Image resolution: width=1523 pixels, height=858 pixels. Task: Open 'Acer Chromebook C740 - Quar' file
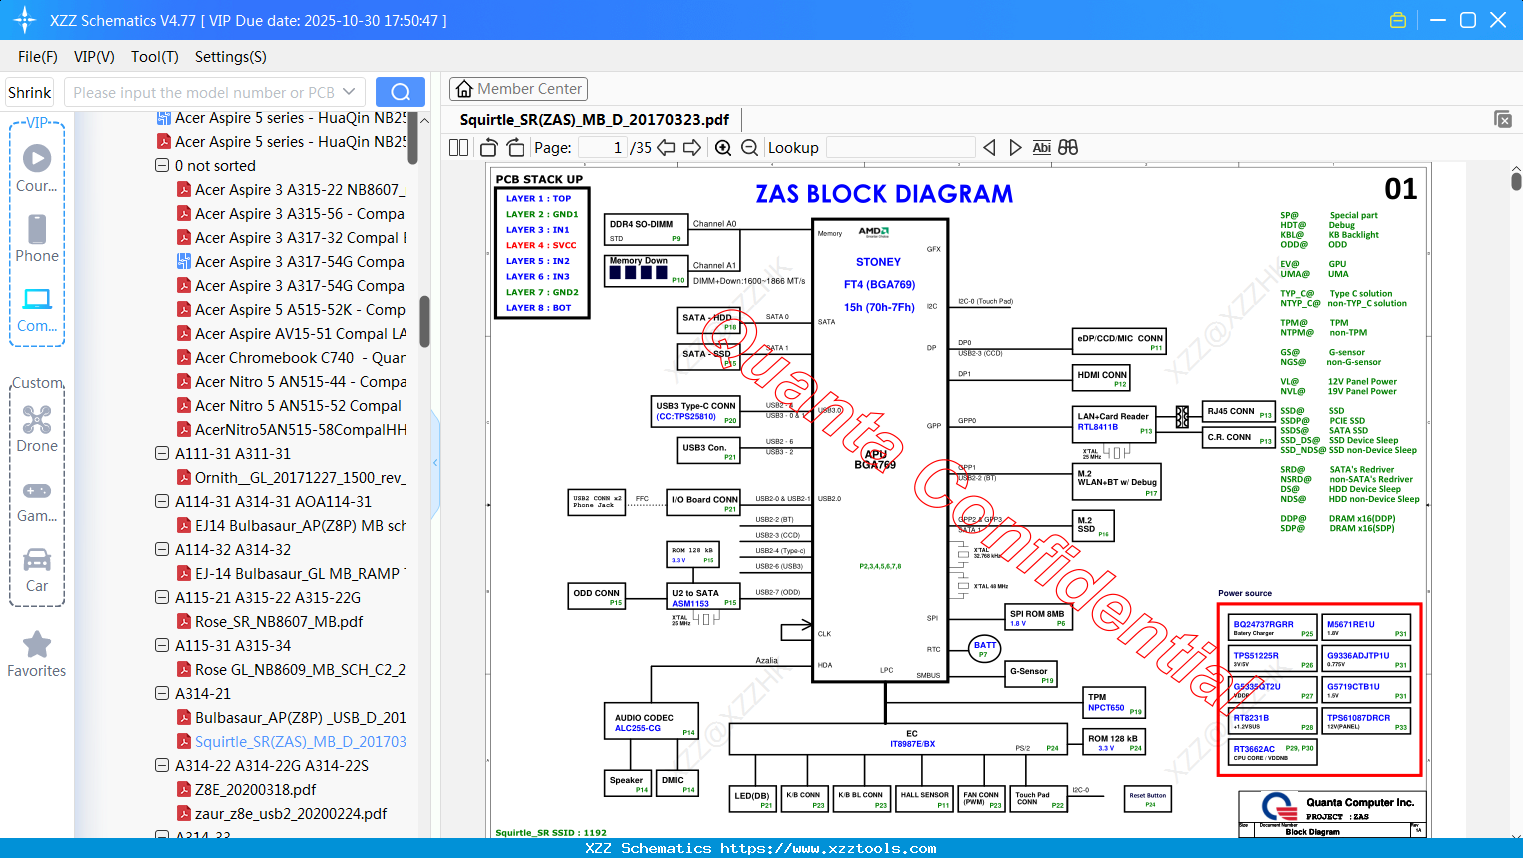(x=290, y=358)
